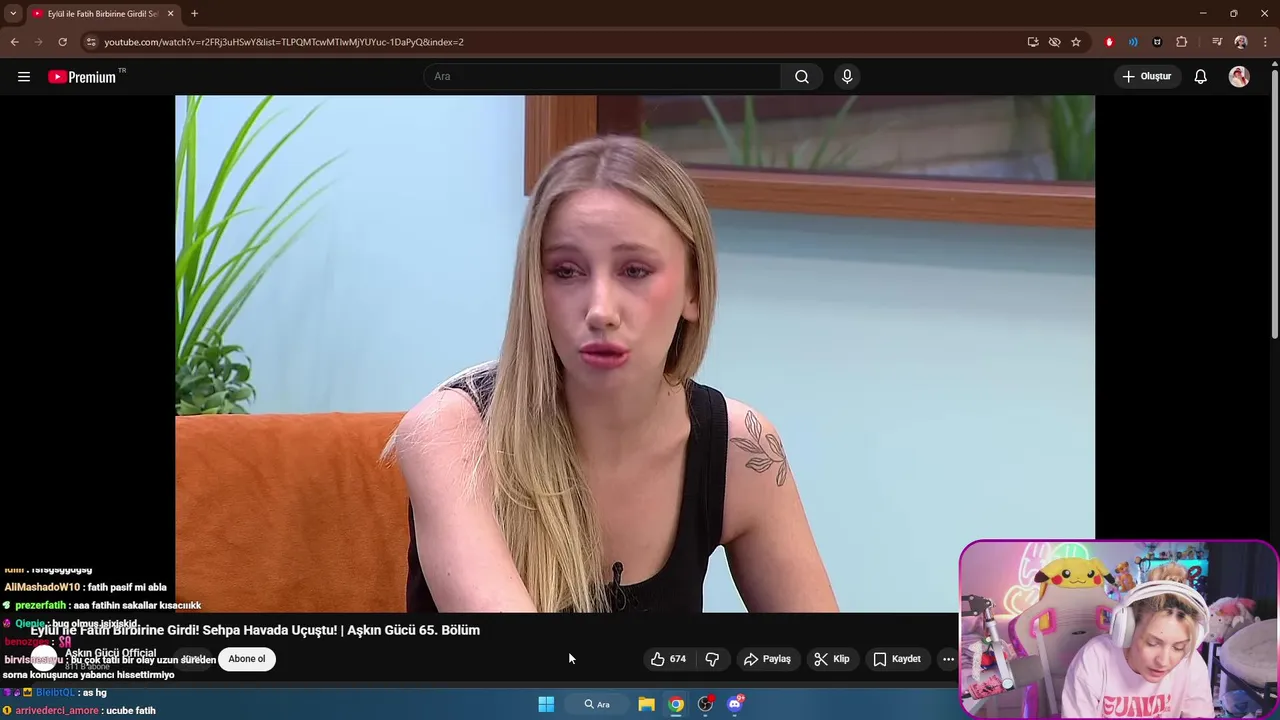Open the Chrome profile avatar
The height and width of the screenshot is (720, 1280).
[1241, 42]
